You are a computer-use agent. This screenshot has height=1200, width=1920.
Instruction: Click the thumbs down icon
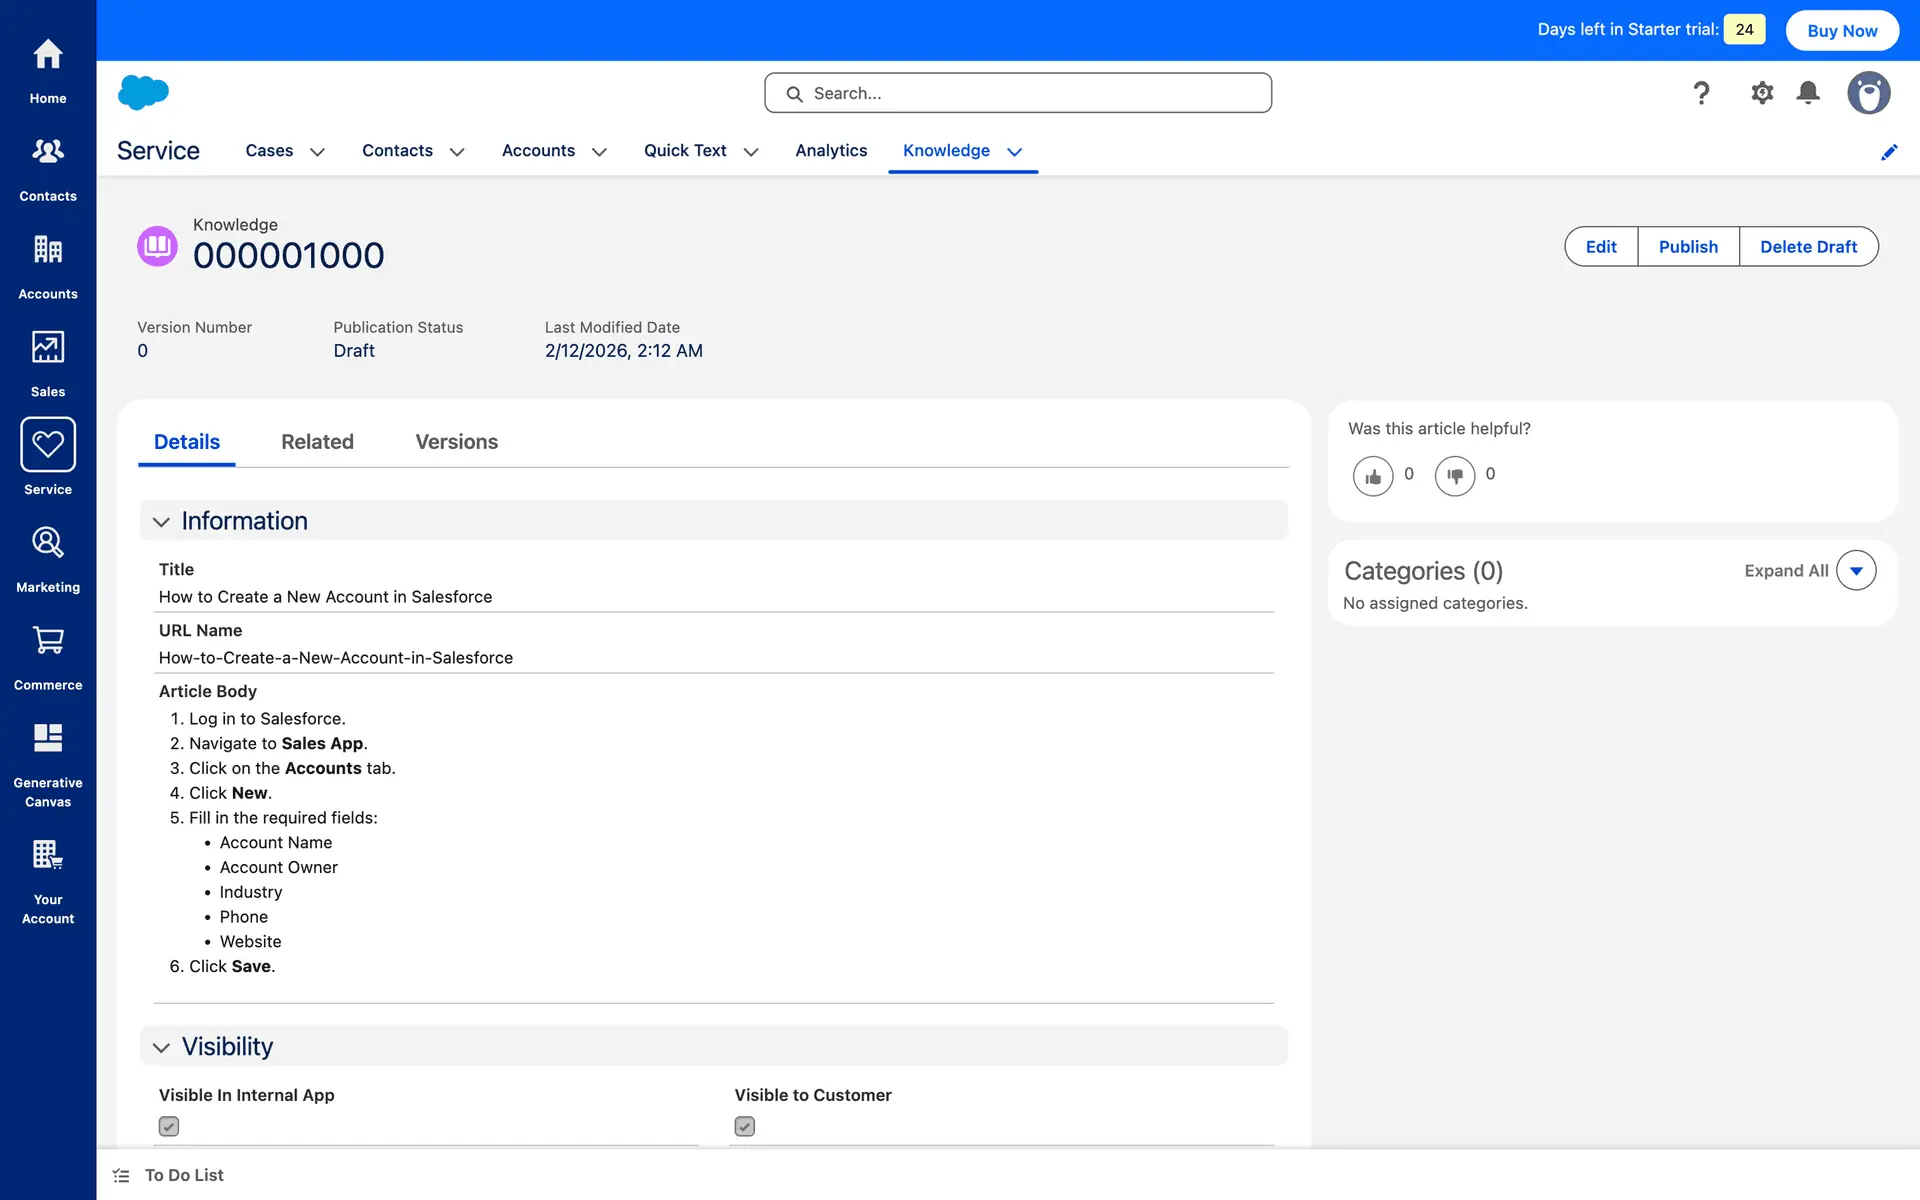(x=1454, y=476)
